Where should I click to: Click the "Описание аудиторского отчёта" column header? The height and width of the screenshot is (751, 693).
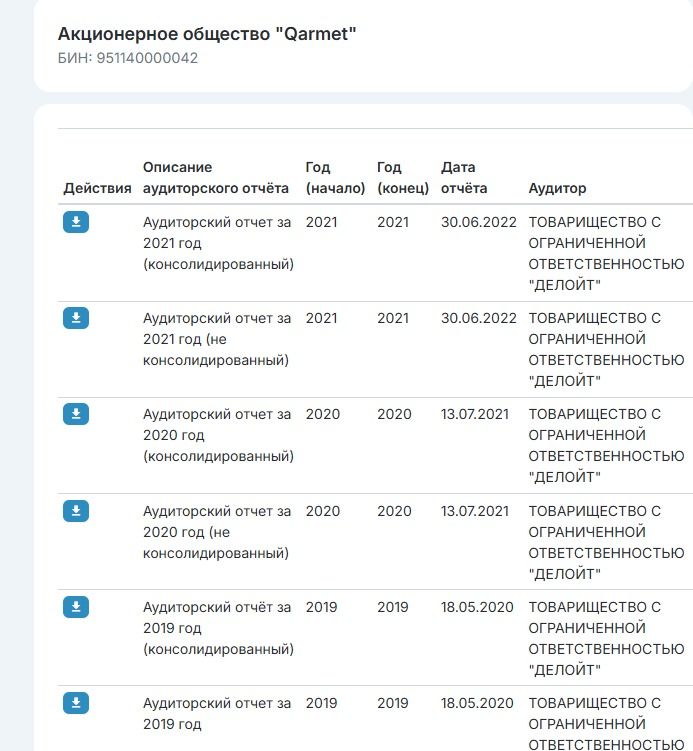coord(216,178)
